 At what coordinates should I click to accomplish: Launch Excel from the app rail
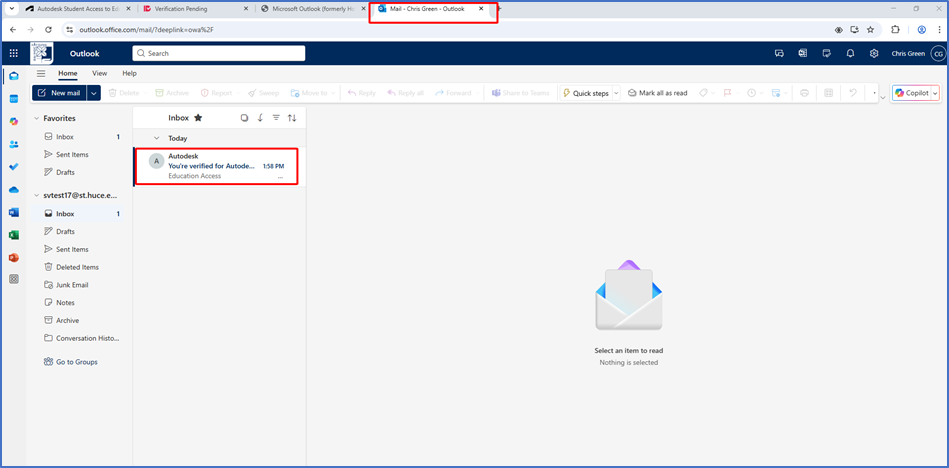click(14, 235)
